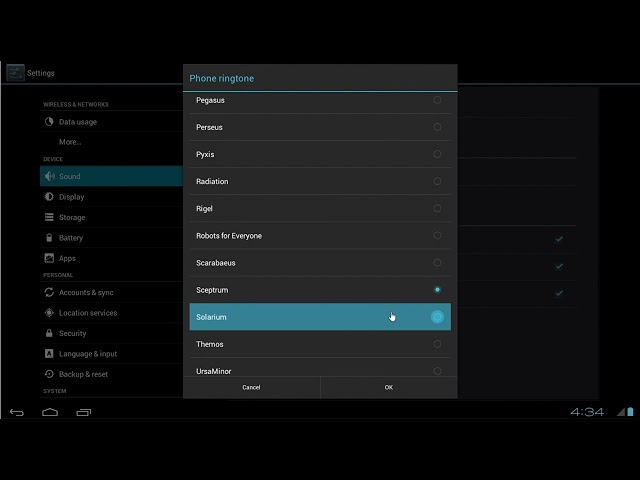Open Language & input settings
Image resolution: width=640 pixels, height=480 pixels.
pyautogui.click(x=111, y=353)
